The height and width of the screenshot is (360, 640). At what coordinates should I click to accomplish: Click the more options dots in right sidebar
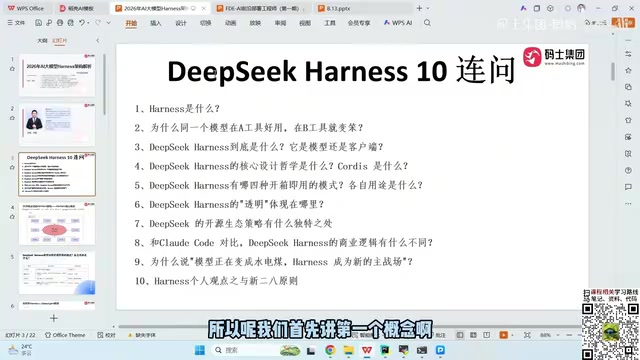click(x=628, y=204)
